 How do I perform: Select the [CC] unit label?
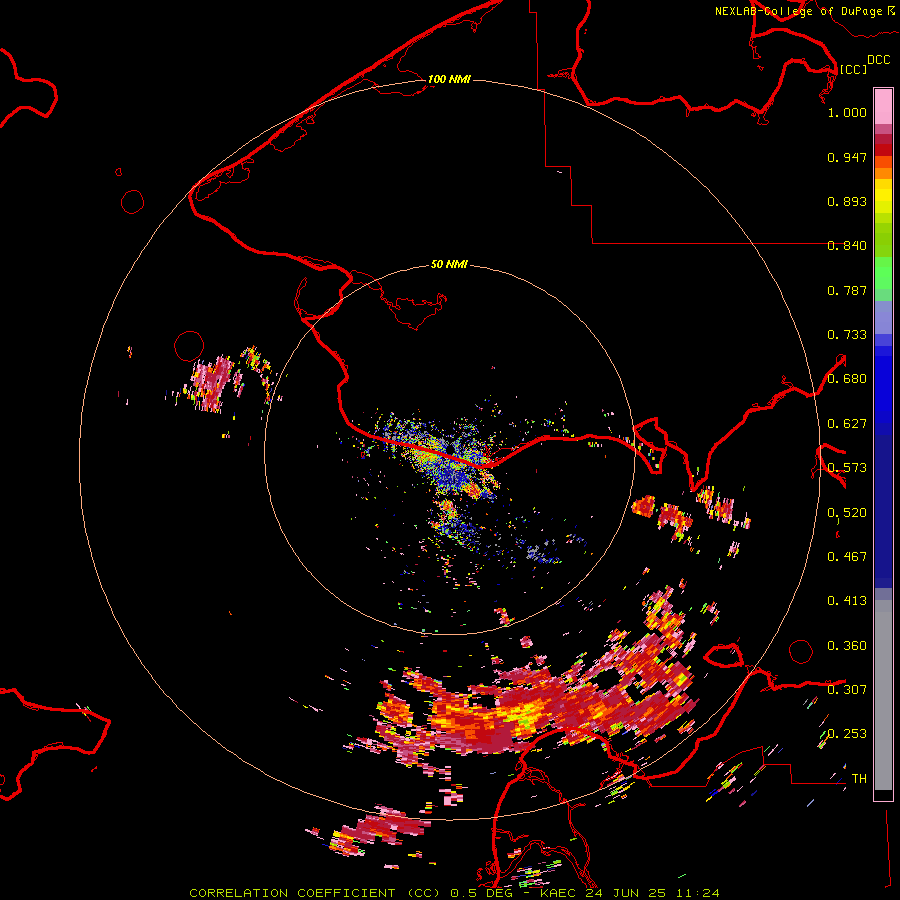pyautogui.click(x=854, y=69)
